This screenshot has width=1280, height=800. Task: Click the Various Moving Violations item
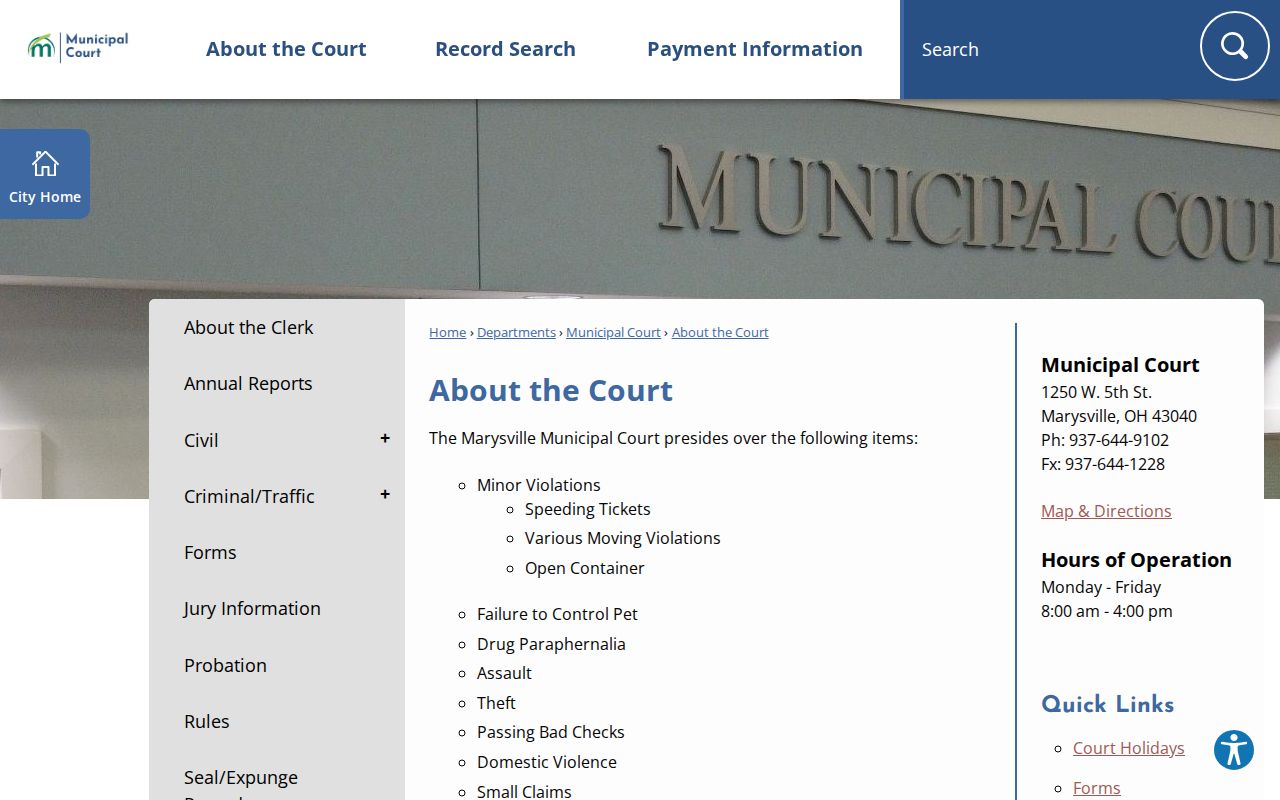(623, 538)
